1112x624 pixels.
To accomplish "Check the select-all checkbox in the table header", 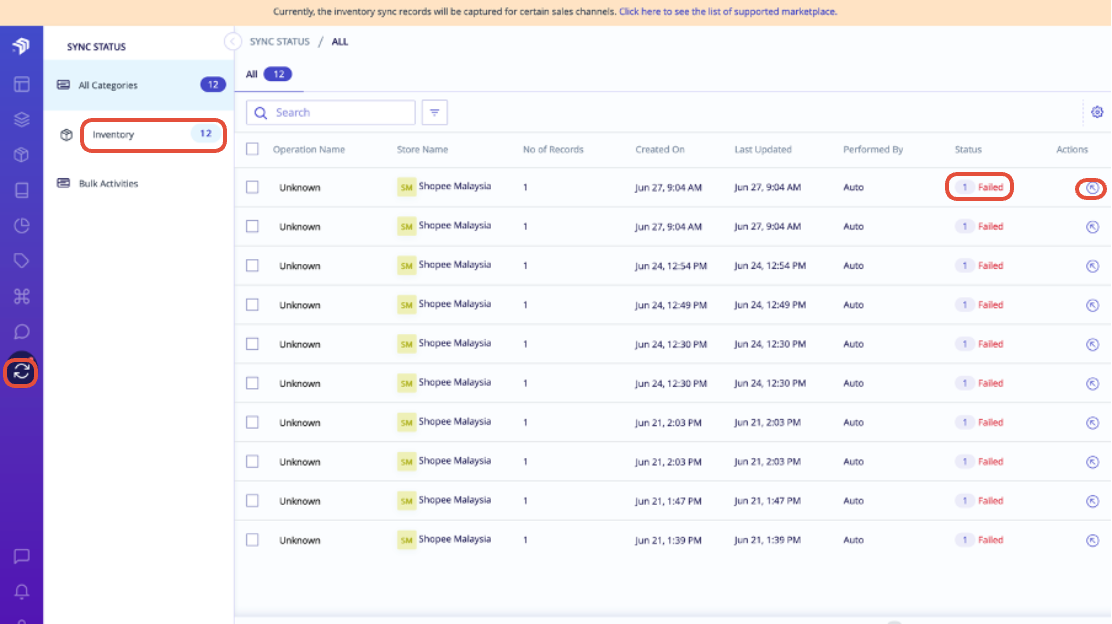I will point(253,148).
